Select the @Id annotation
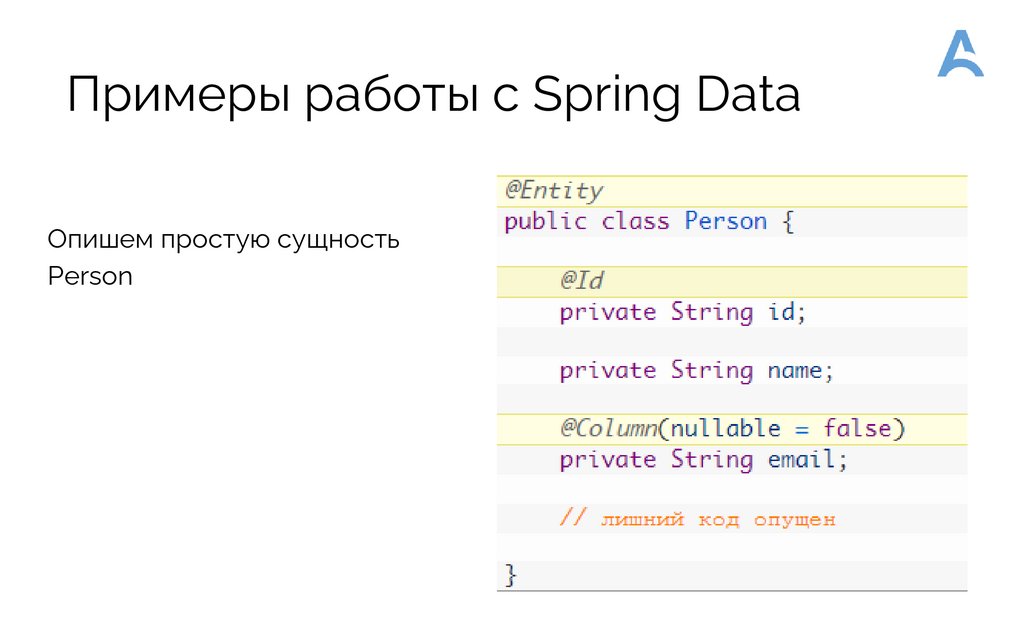1024x638 pixels. pyautogui.click(x=582, y=281)
